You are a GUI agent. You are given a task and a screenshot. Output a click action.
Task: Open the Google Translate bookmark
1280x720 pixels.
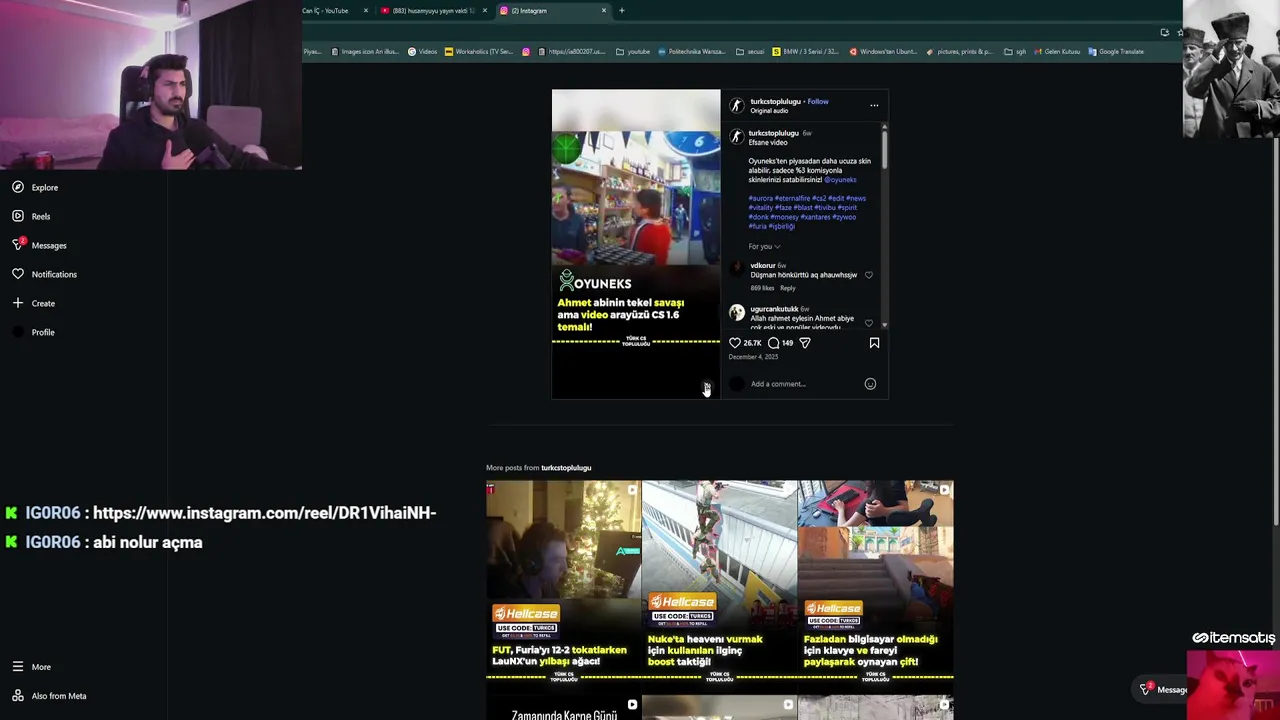[1116, 52]
